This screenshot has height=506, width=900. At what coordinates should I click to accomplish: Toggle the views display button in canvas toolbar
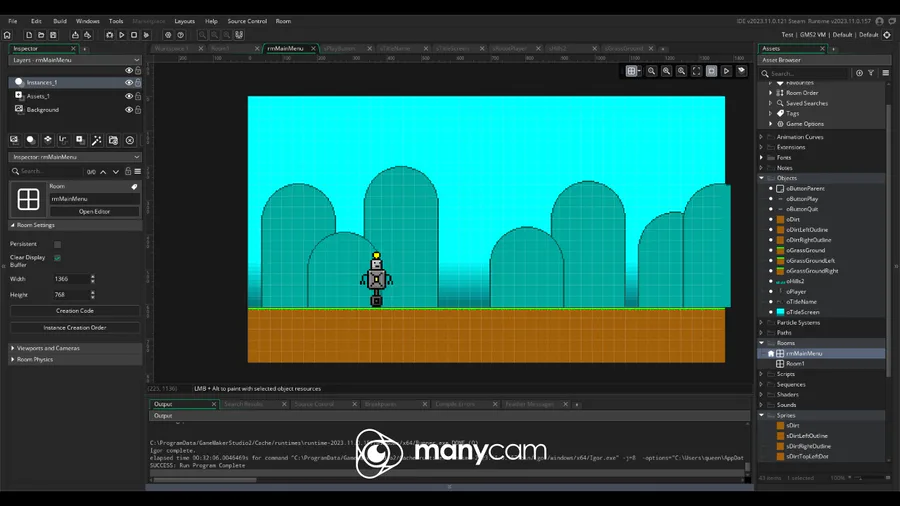click(x=711, y=71)
